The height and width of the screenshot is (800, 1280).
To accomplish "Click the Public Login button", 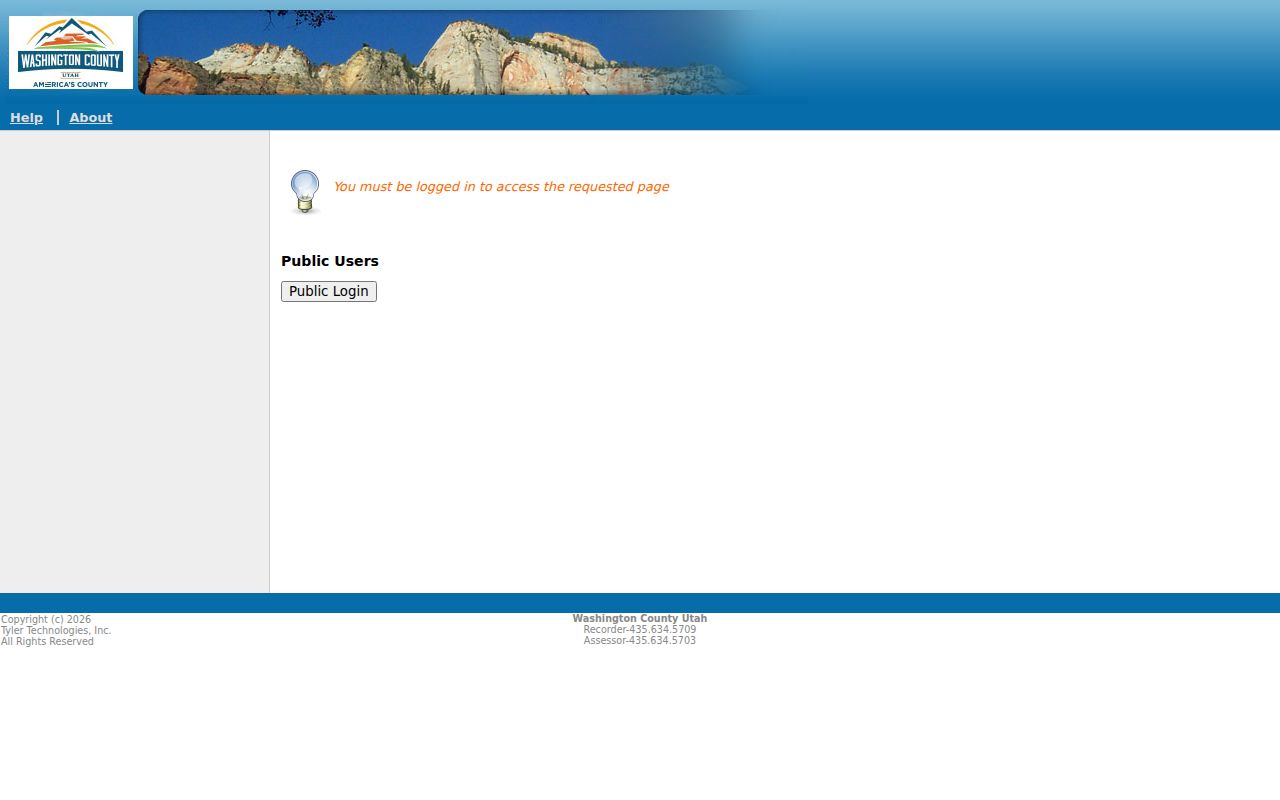I will [329, 291].
